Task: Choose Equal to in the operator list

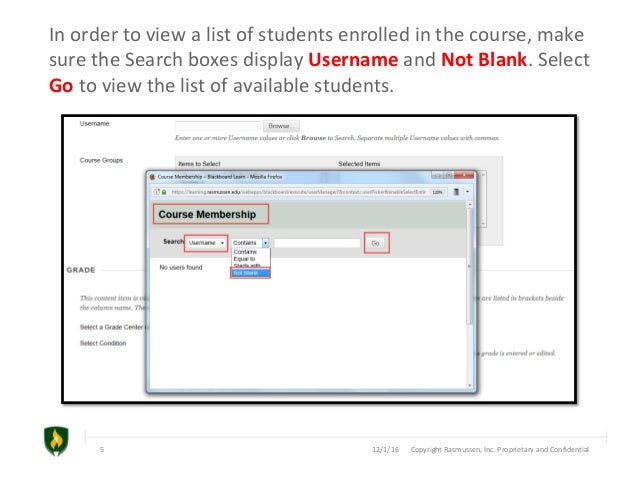Action: [245, 259]
